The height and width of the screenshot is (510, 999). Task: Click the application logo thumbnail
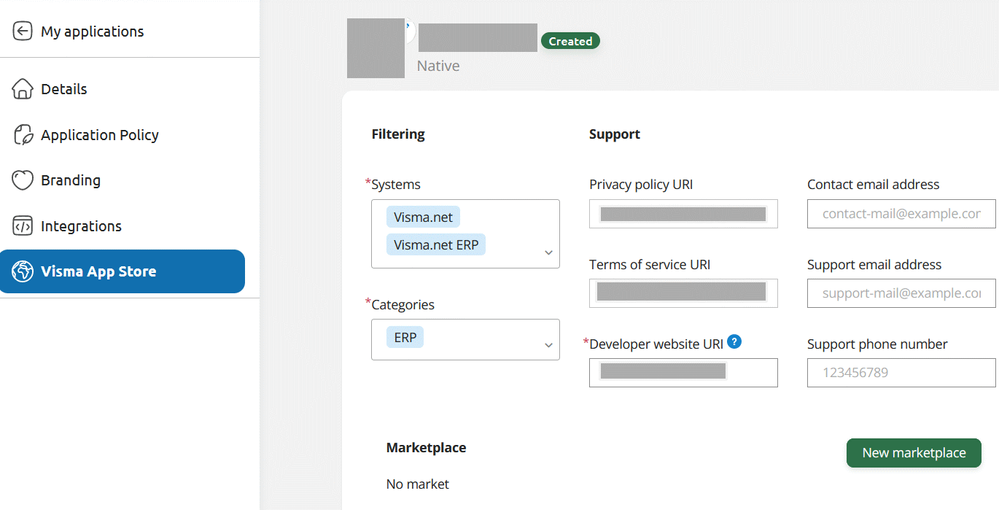click(376, 48)
